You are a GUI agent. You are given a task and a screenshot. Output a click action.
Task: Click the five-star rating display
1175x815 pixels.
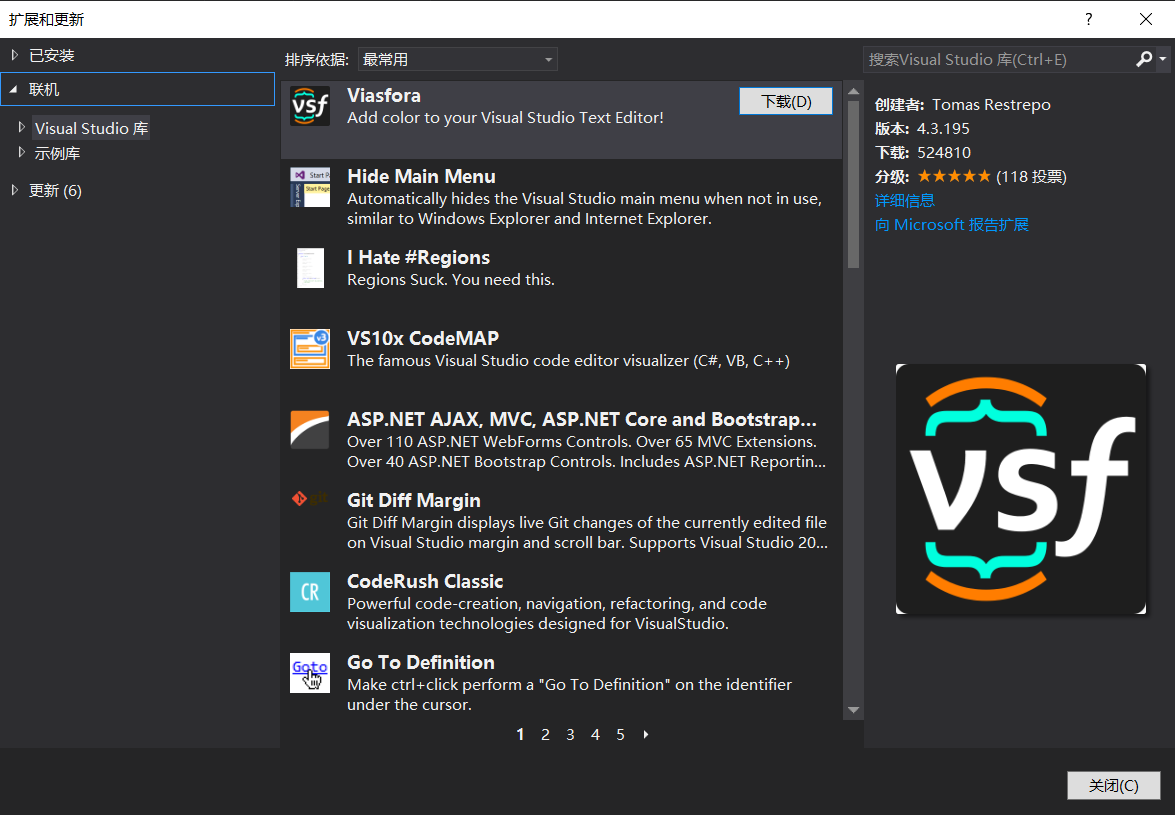[954, 176]
